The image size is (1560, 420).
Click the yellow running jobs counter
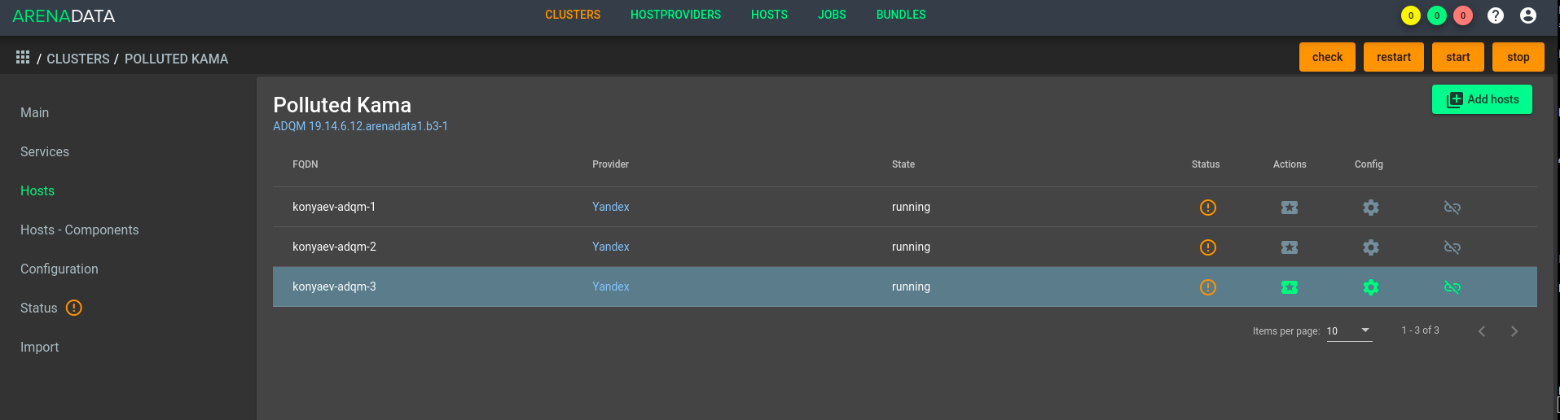point(1410,15)
